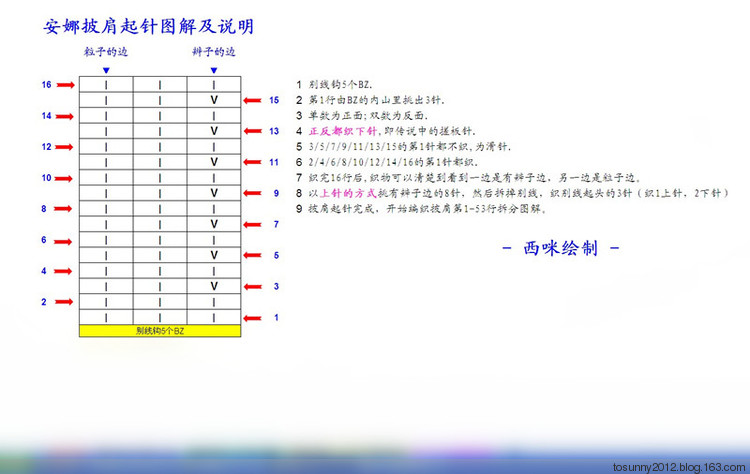Select row number 16 label
The image size is (750, 474).
[46, 85]
